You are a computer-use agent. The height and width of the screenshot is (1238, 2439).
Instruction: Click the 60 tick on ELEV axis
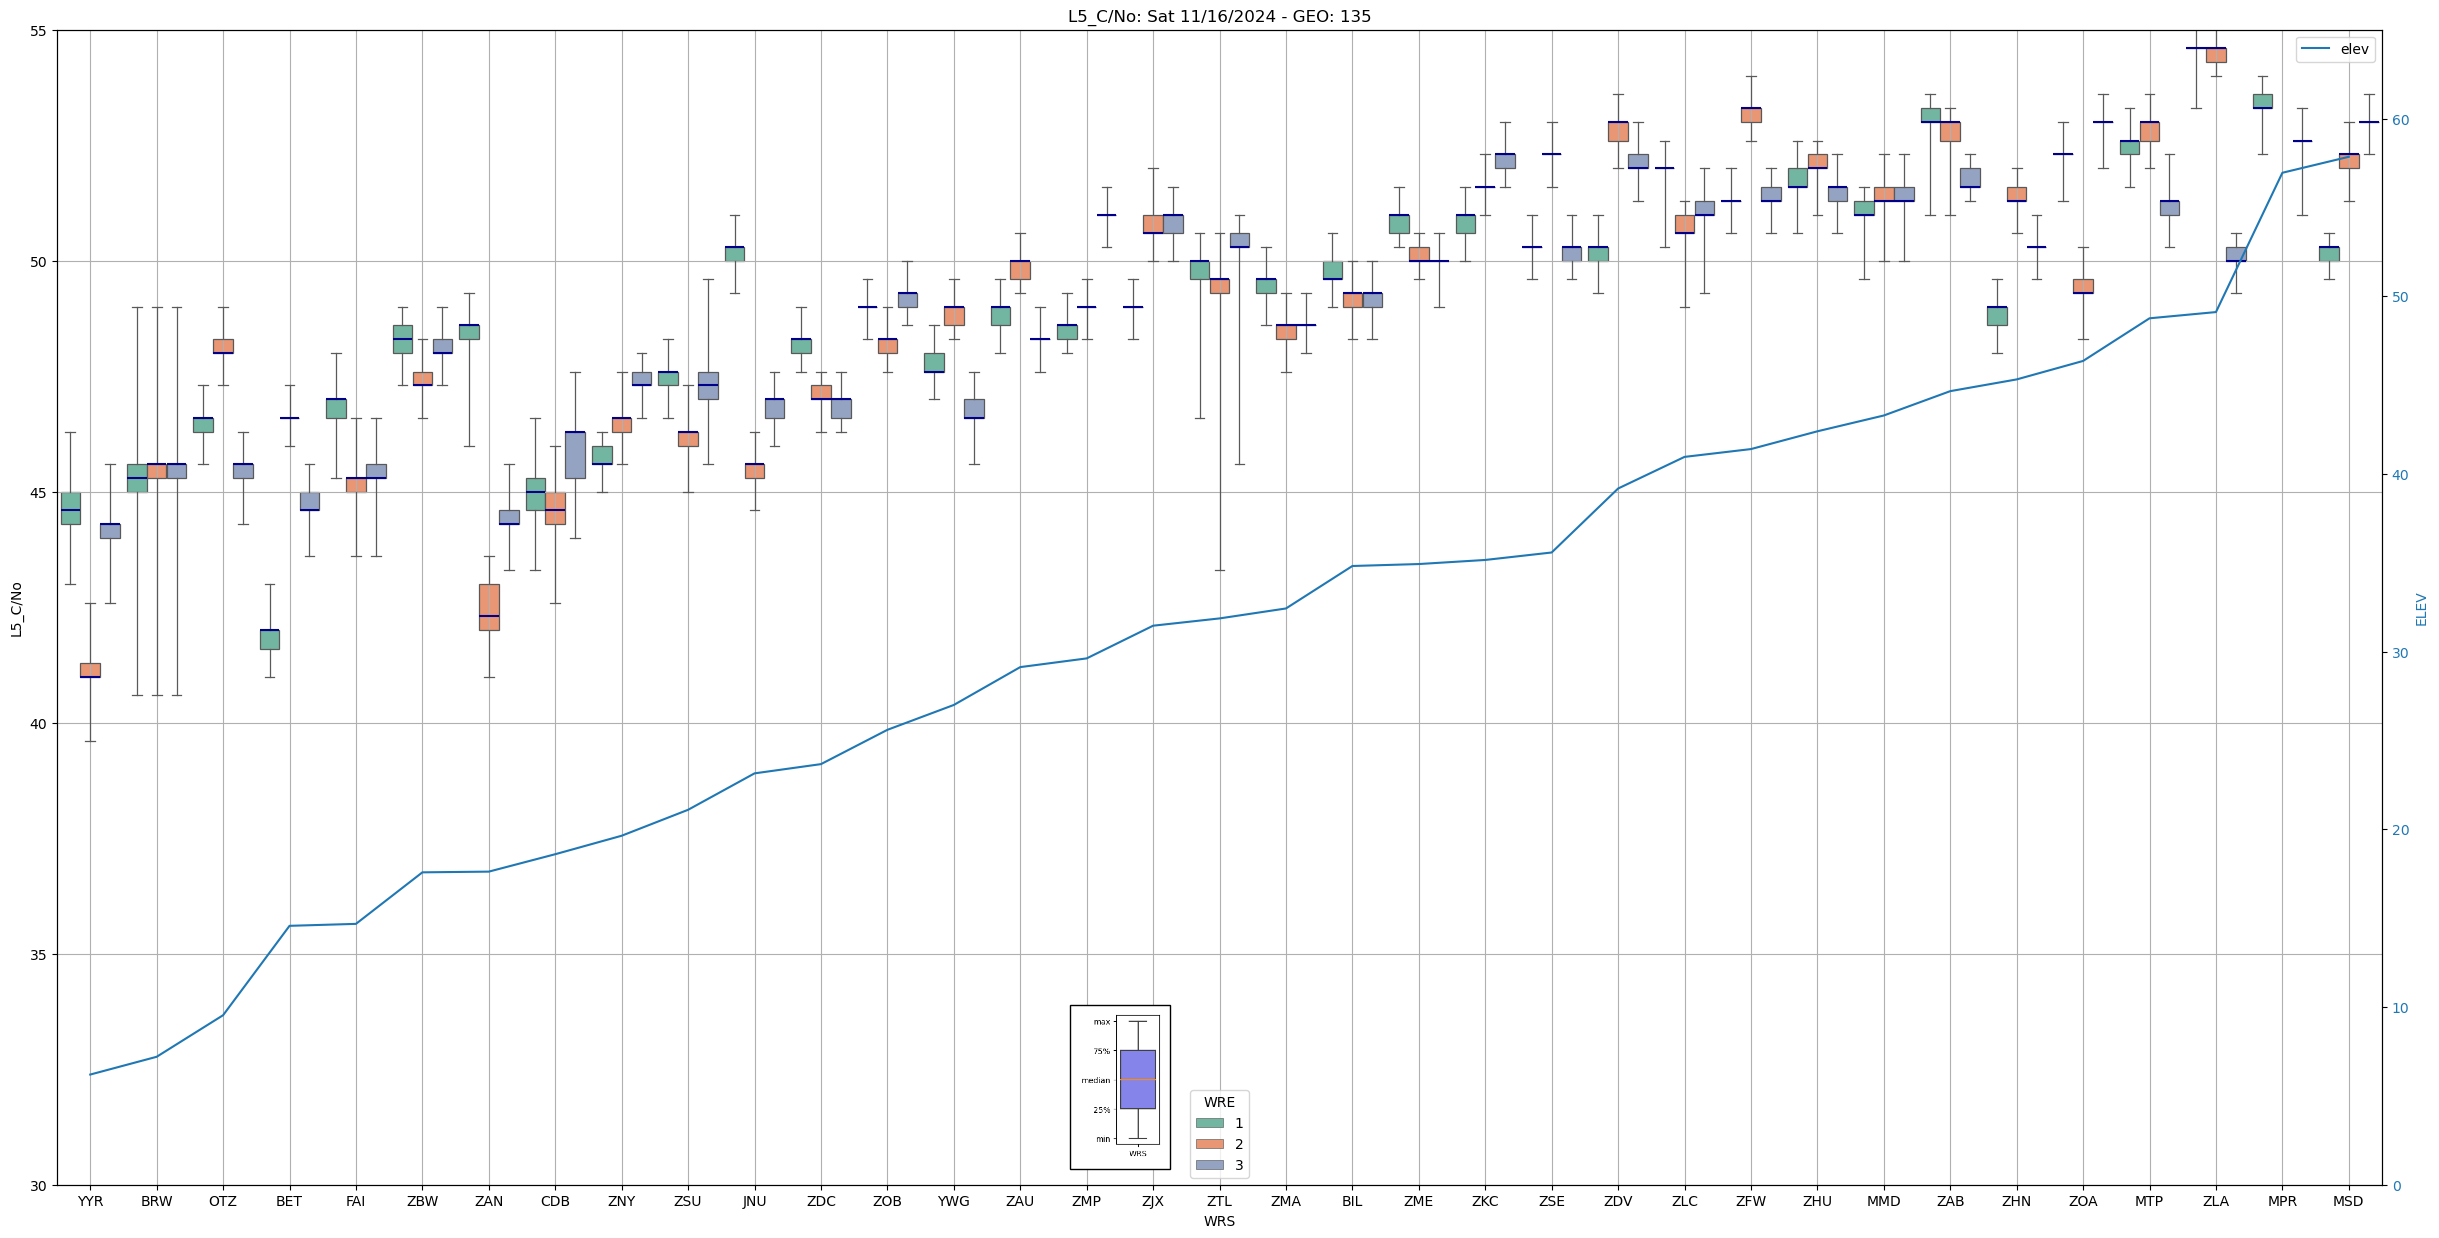coord(2400,120)
